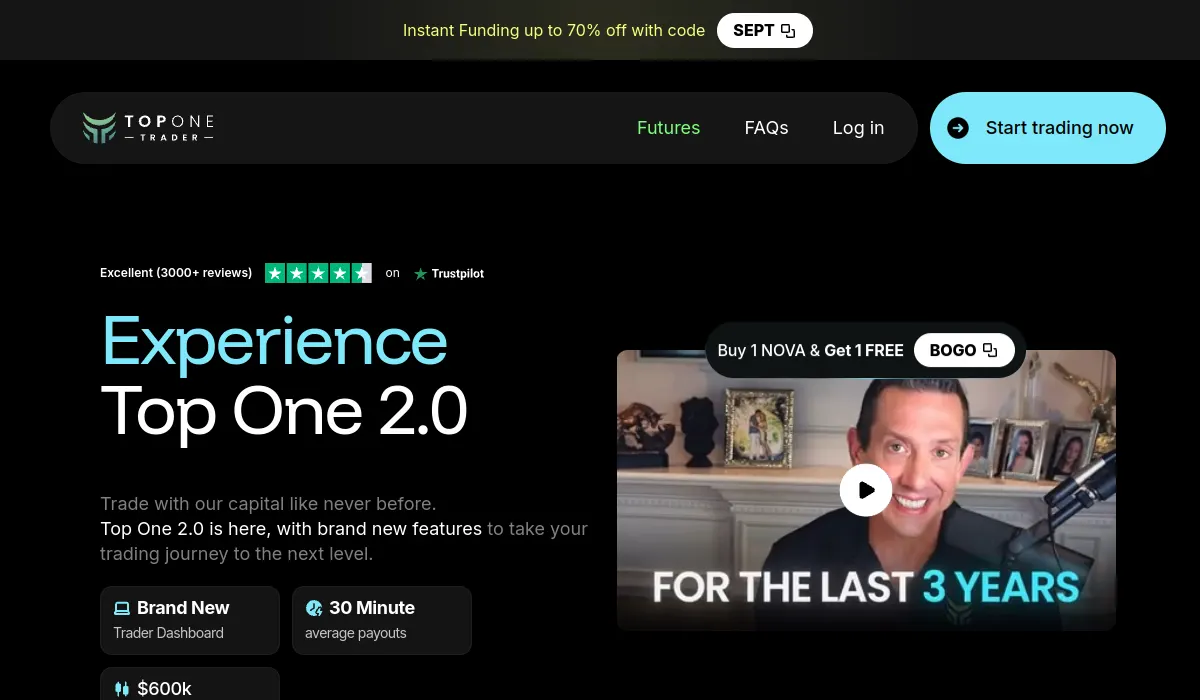Click the Experience Top One 2.0 heading
The image size is (1200, 700).
click(284, 376)
